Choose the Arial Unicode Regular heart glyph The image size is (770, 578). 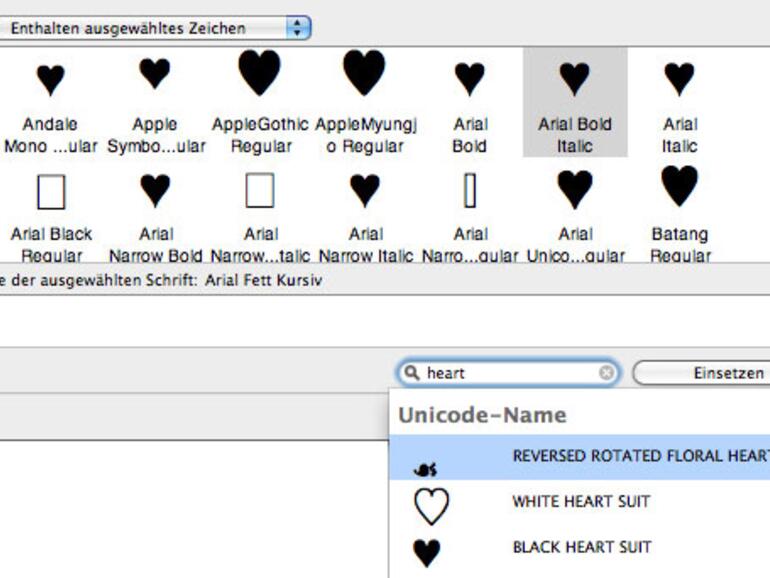pos(575,190)
